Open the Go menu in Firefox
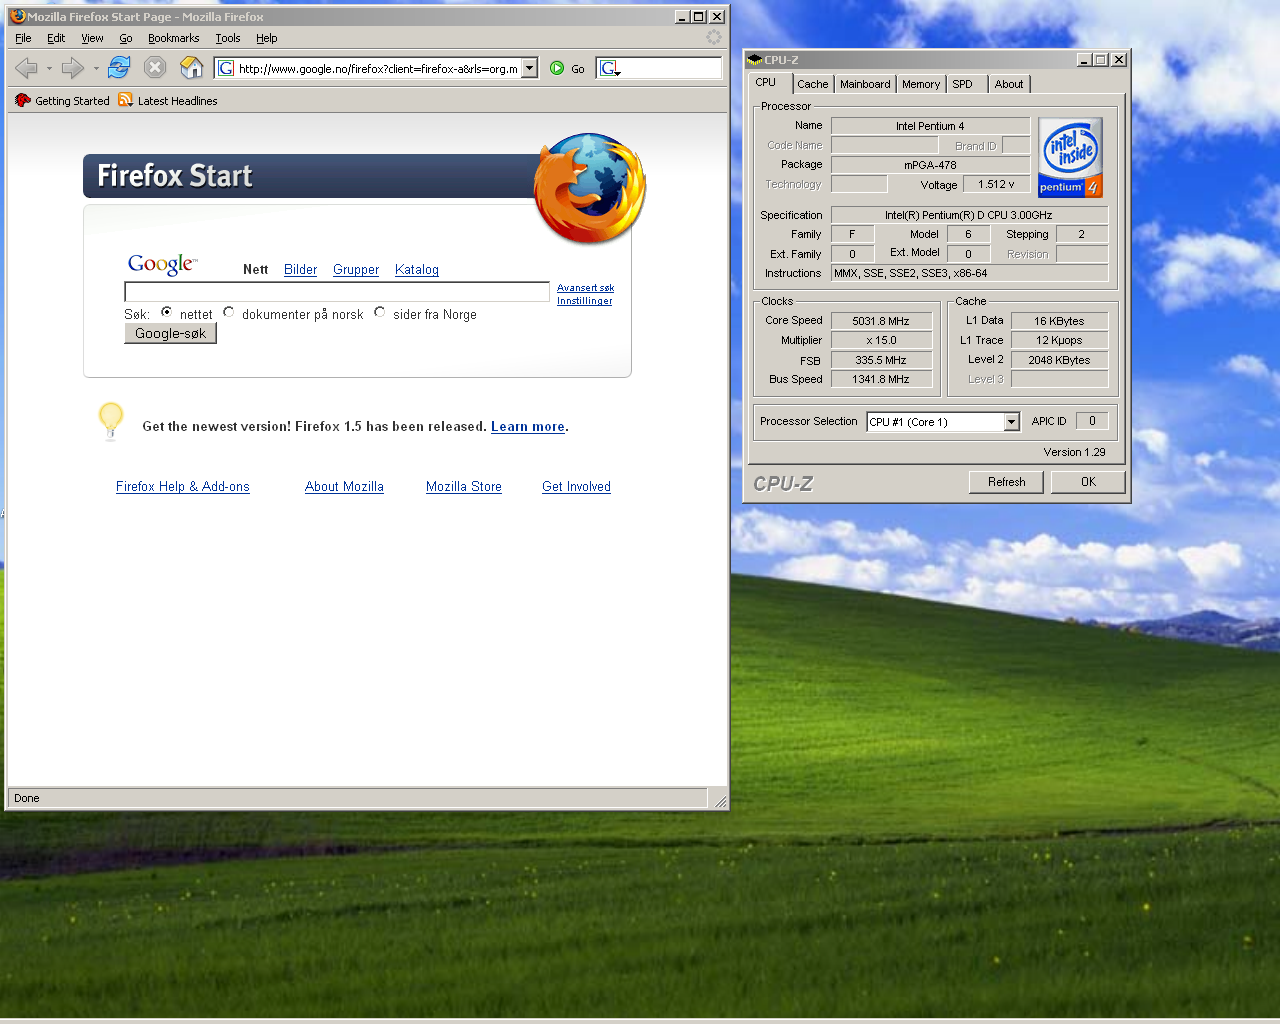The image size is (1280, 1024). 126,38
